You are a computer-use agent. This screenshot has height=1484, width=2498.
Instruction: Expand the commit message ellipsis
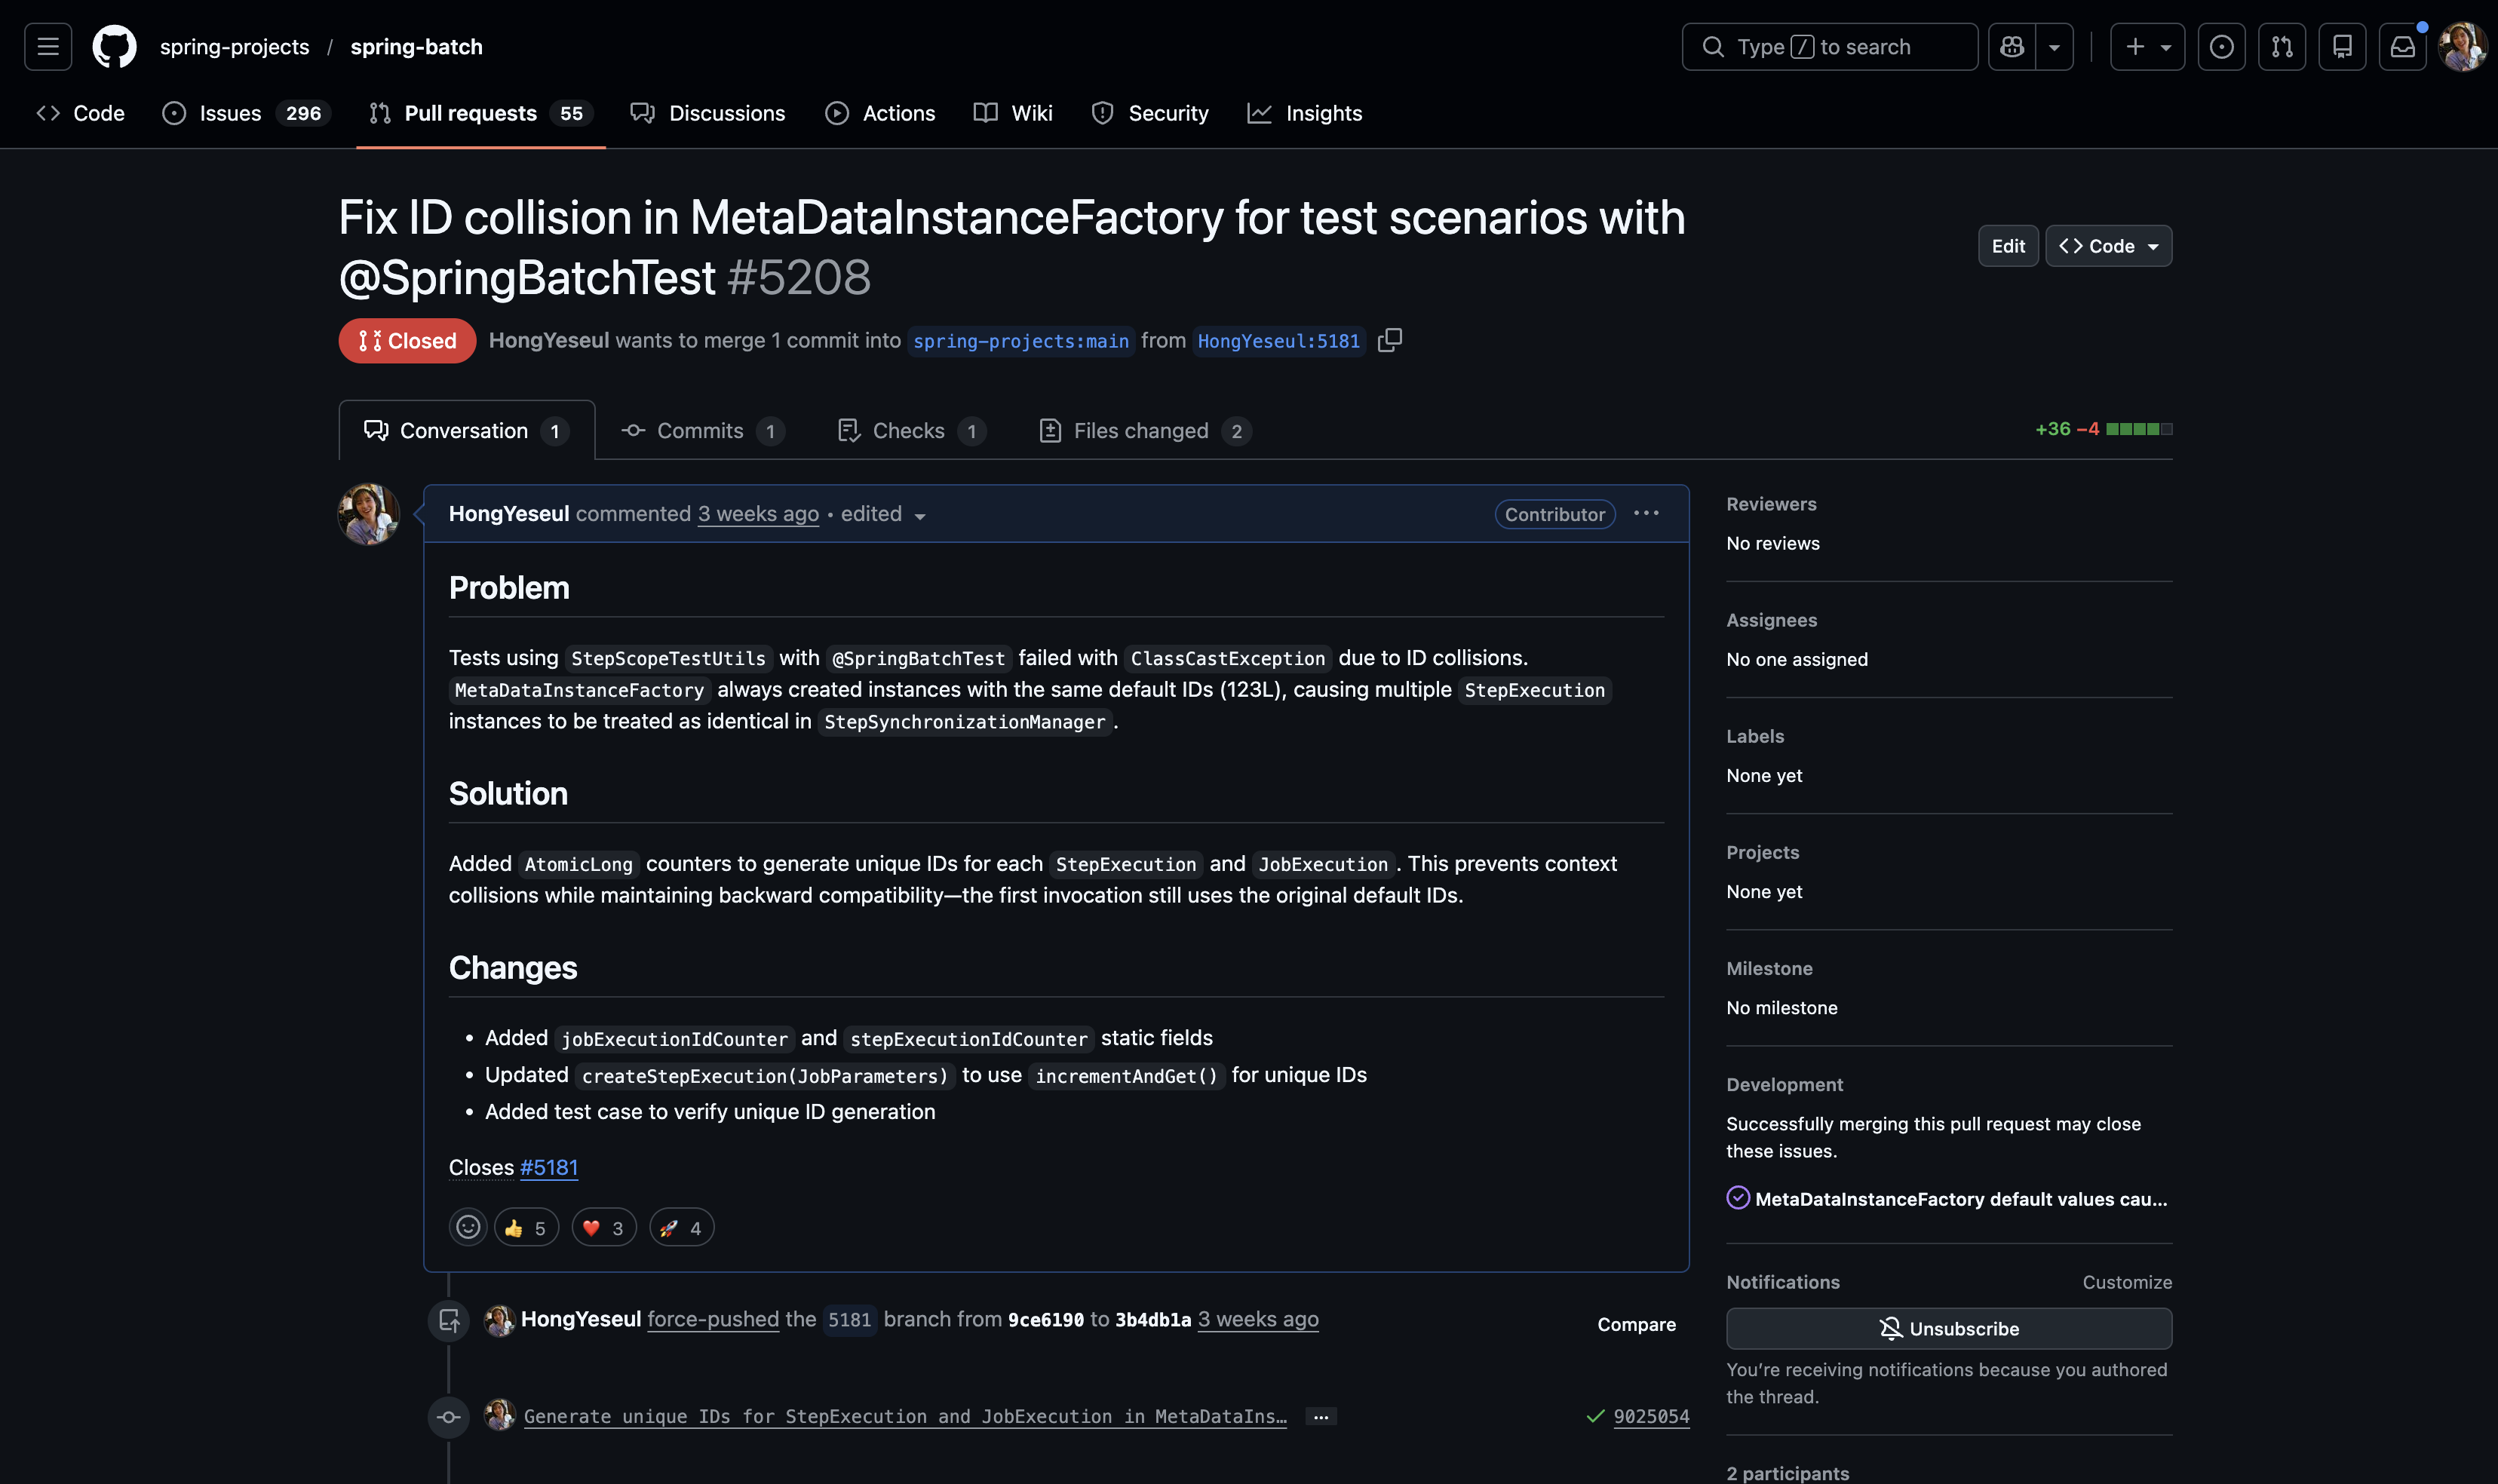pyautogui.click(x=1321, y=1416)
